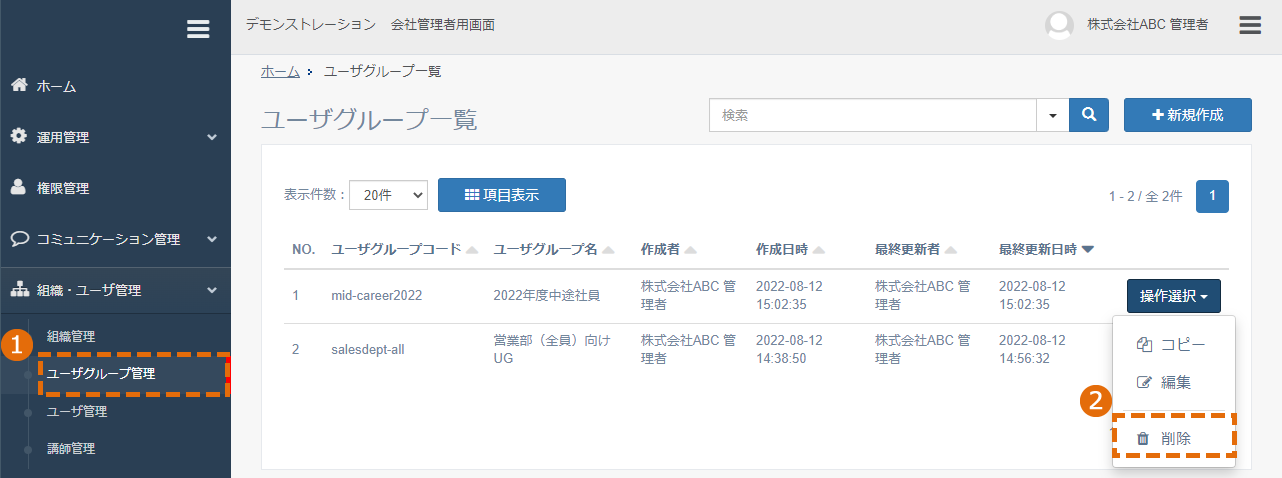The image size is (1282, 478).
Task: Sort by ユーザグループコード column arrow
Action: pyautogui.click(x=472, y=249)
